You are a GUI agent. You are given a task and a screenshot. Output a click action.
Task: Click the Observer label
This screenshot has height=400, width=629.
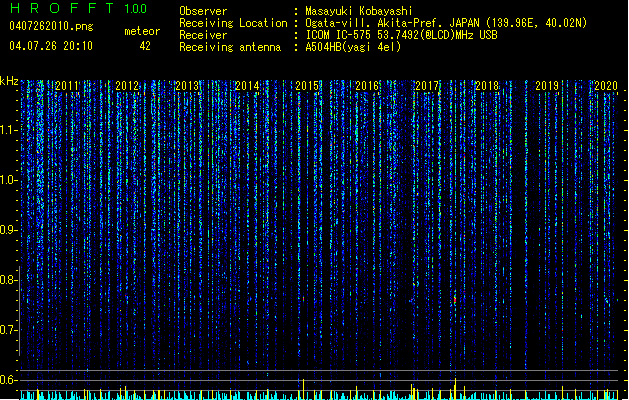click(203, 11)
